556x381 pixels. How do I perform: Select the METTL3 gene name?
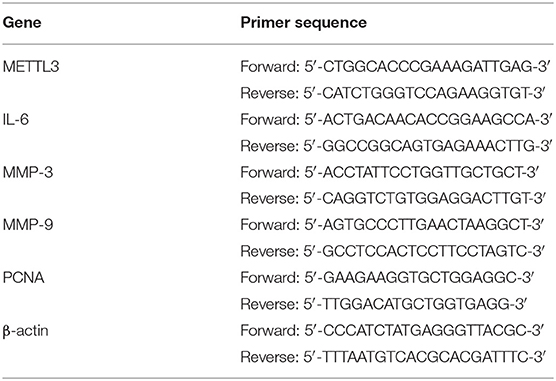point(31,66)
